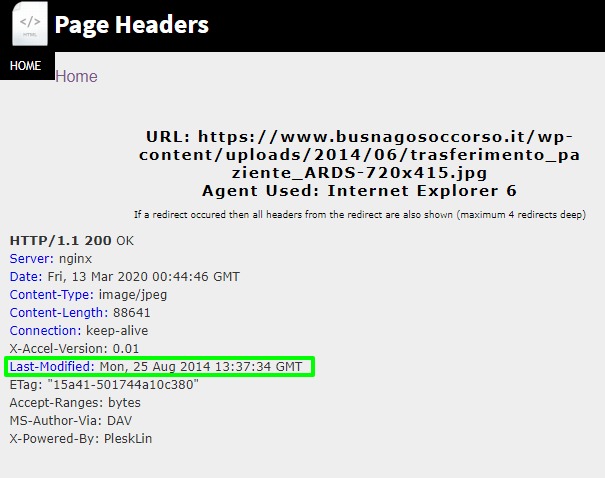Click the Last-Modified header label

pyautogui.click(x=52, y=367)
